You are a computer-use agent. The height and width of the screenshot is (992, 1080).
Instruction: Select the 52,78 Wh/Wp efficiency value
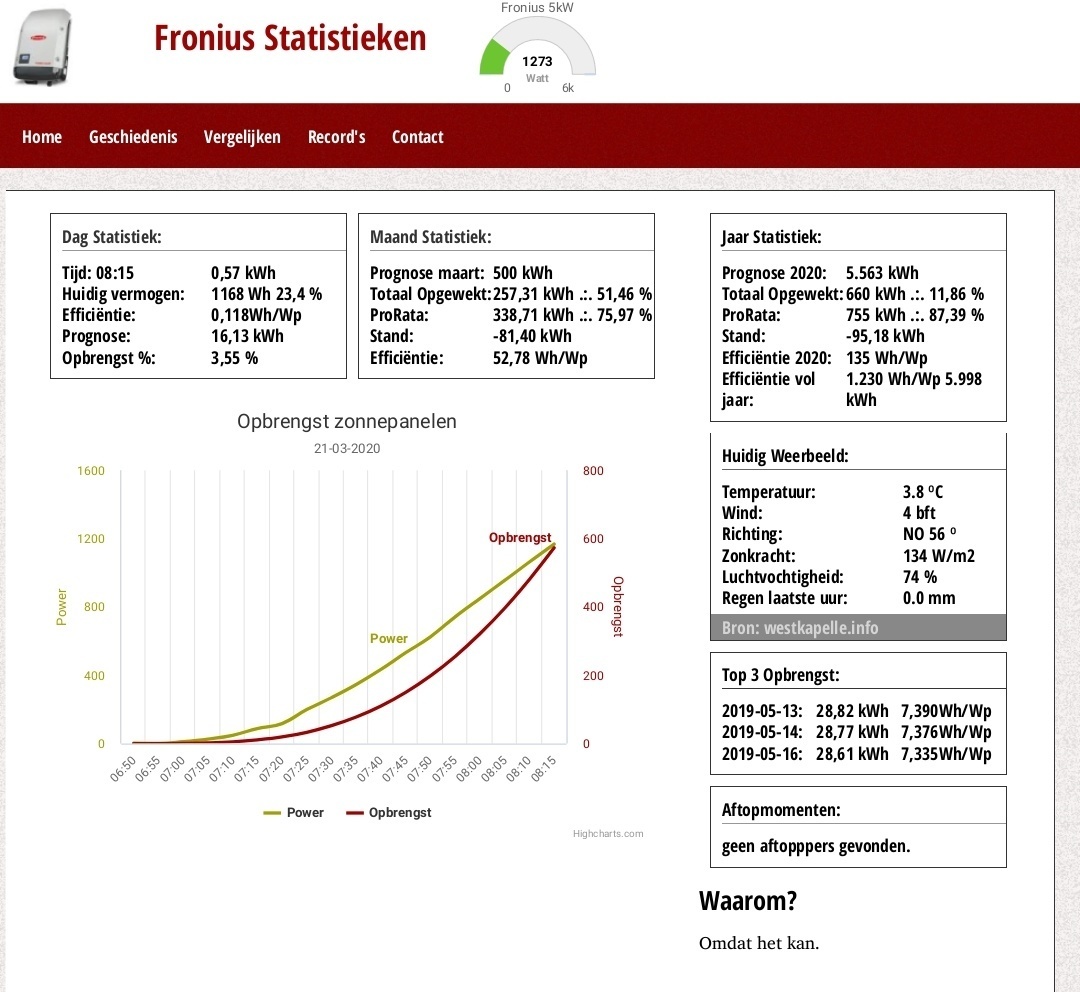(x=540, y=358)
